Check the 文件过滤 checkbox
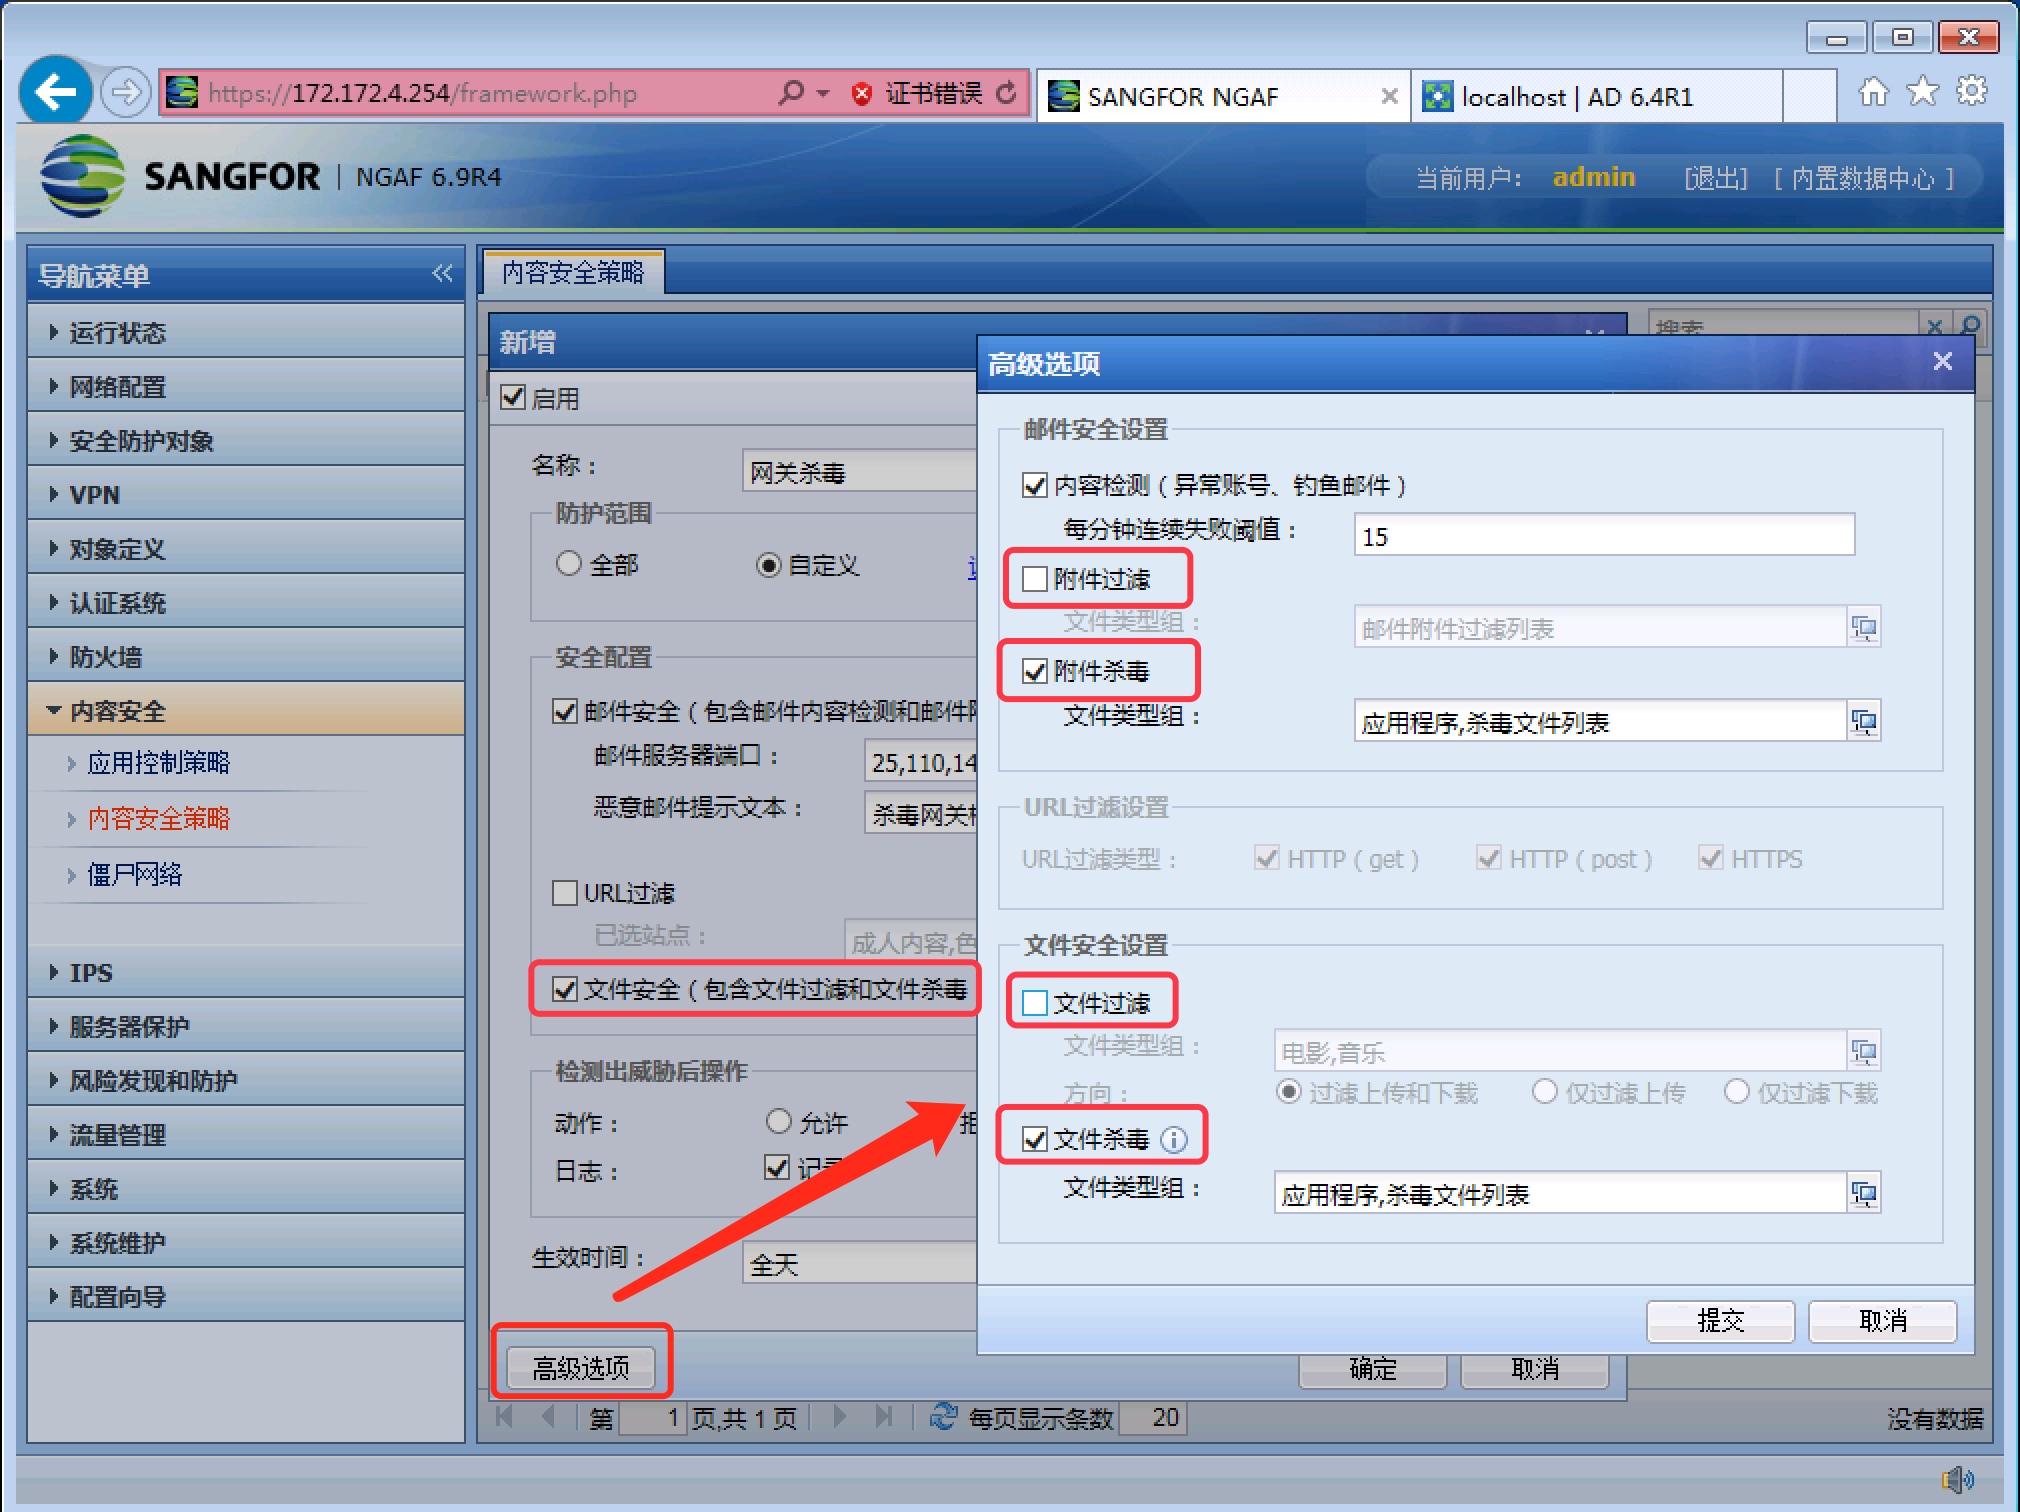 point(1036,1003)
